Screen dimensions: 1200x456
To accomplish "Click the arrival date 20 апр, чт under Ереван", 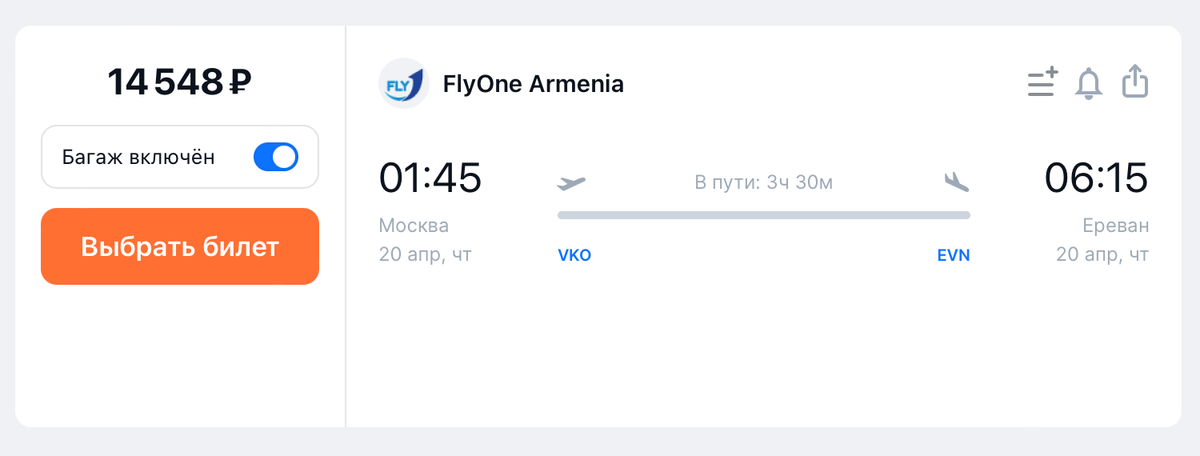I will pos(1103,255).
